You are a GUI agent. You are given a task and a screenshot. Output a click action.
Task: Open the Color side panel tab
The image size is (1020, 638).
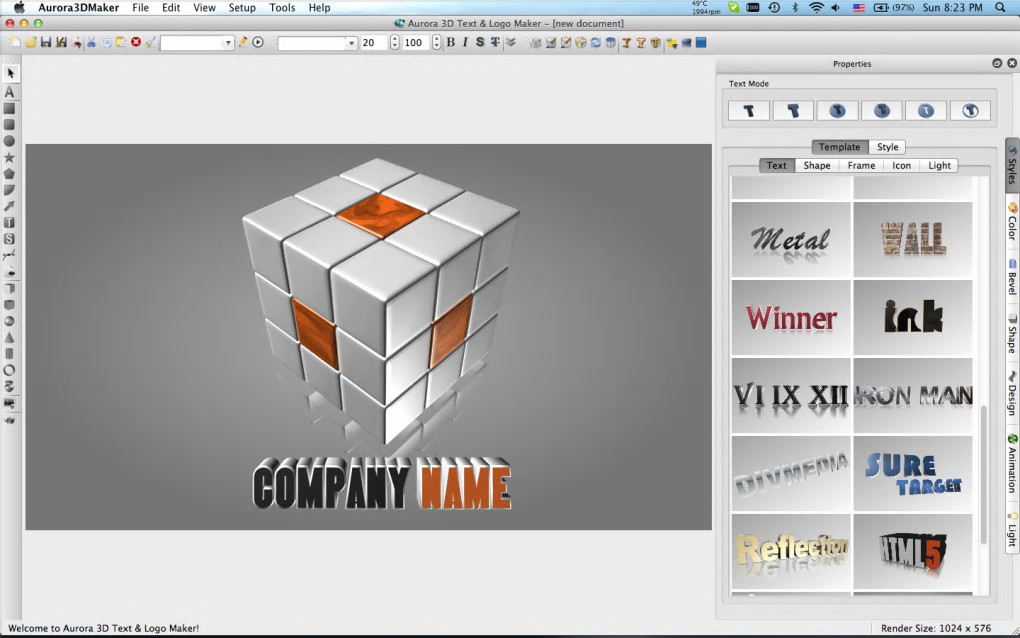(1012, 222)
